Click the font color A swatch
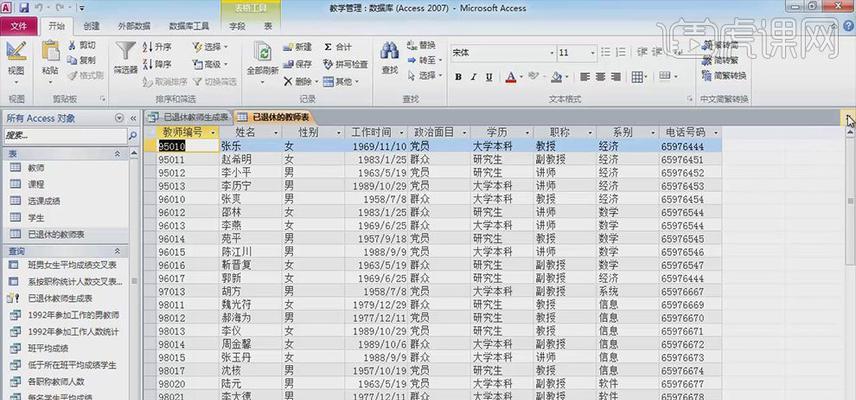This screenshot has height=400, width=856. [510, 77]
